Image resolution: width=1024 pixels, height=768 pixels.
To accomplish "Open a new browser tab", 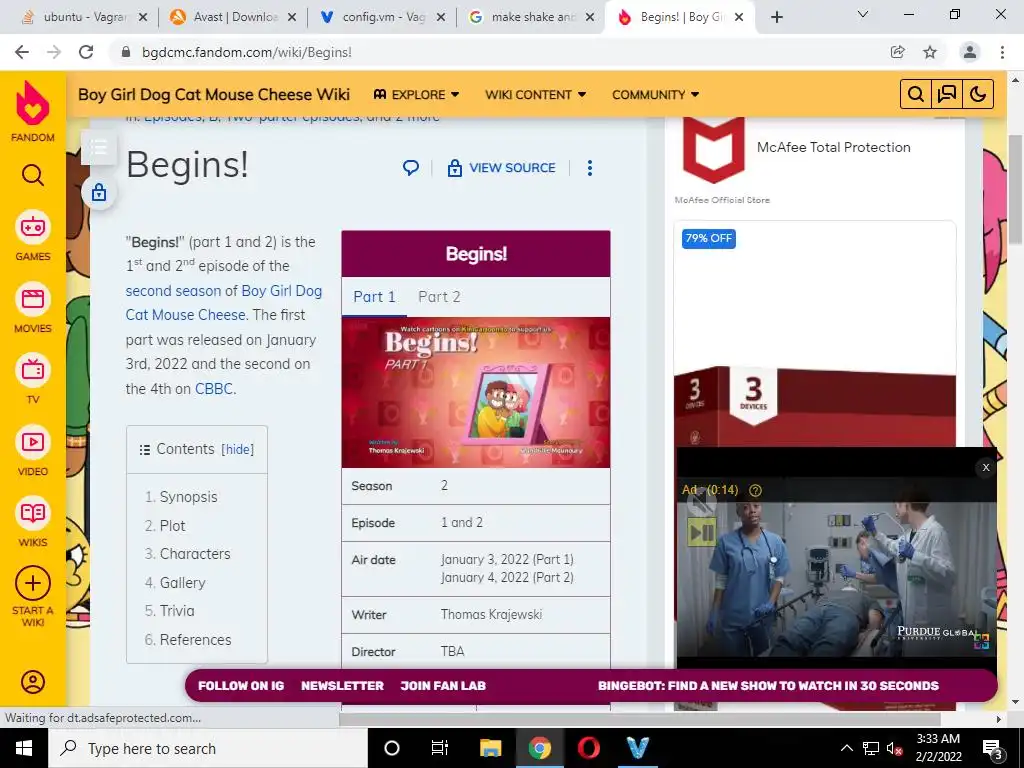I will tap(776, 17).
